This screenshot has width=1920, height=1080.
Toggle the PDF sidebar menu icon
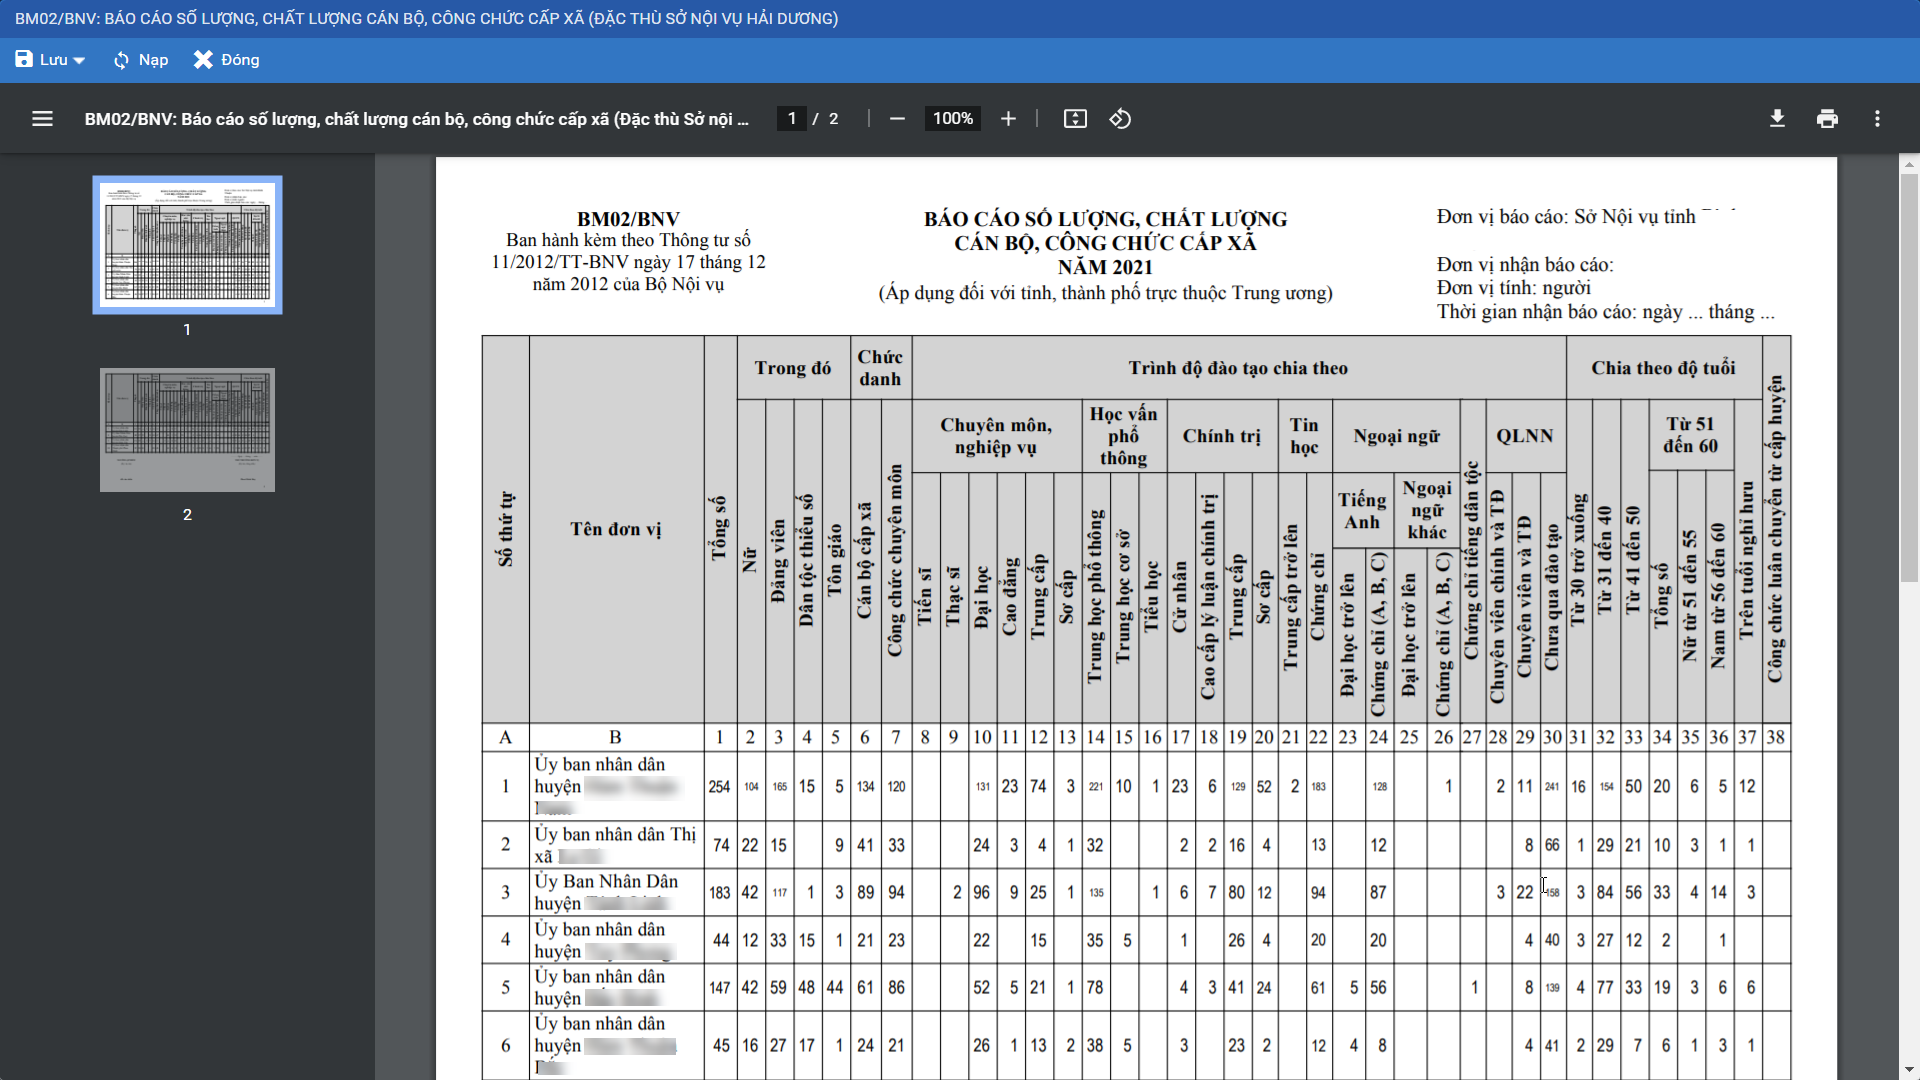tap(42, 119)
